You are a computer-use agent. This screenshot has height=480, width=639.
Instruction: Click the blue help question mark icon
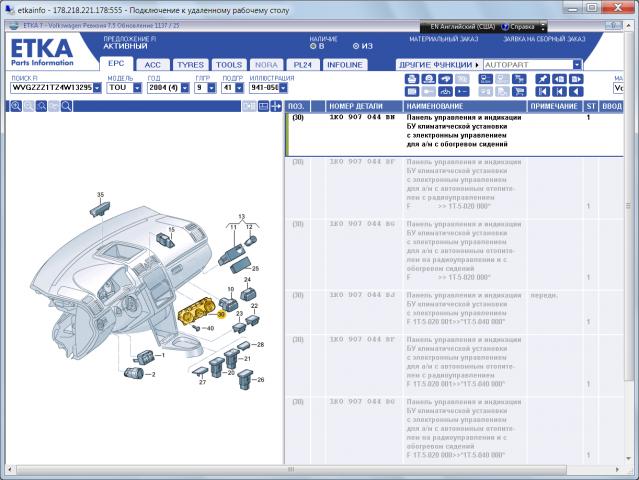[505, 27]
